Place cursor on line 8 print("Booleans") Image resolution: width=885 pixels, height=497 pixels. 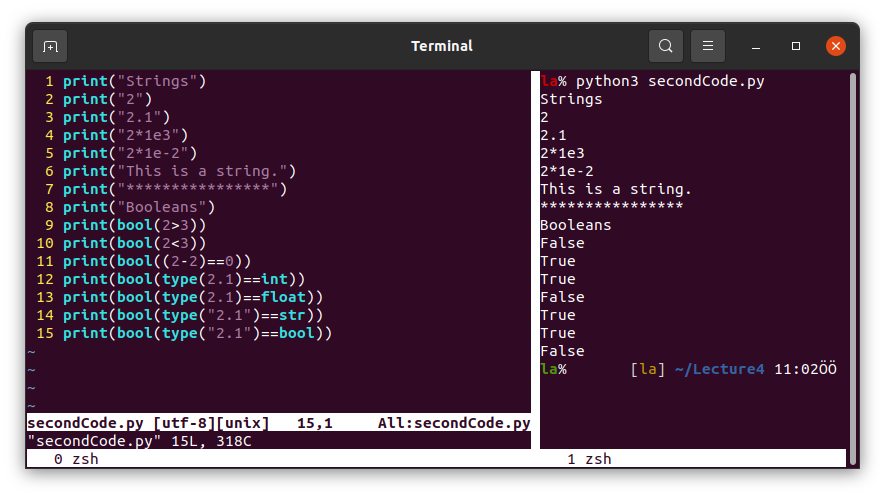click(x=139, y=207)
